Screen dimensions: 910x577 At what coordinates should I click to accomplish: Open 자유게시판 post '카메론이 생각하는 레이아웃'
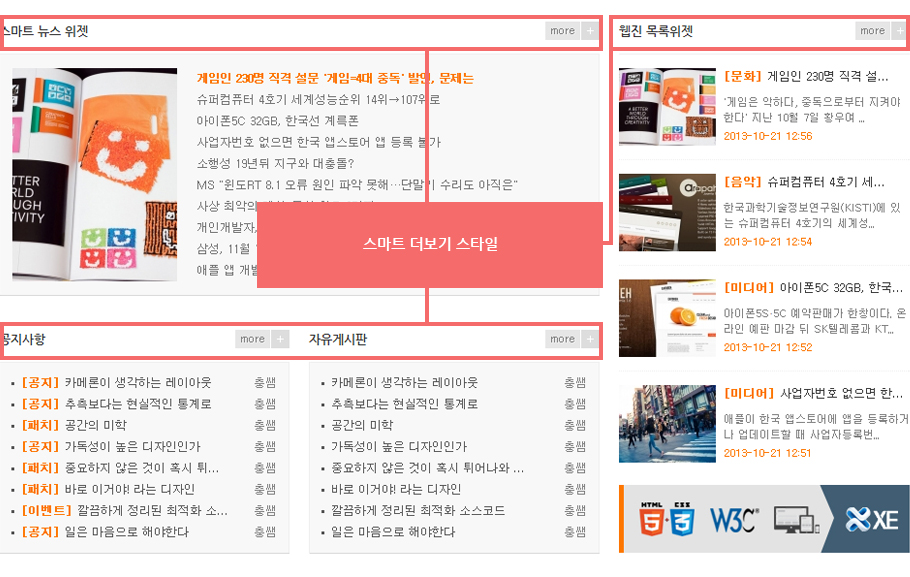tap(405, 383)
